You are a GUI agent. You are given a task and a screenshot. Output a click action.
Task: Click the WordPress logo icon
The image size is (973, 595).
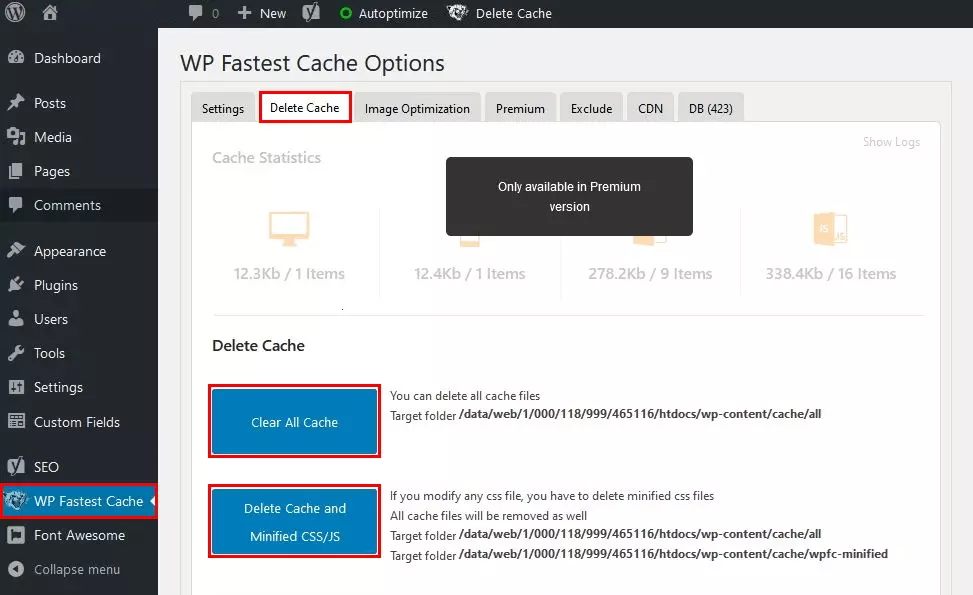pyautogui.click(x=16, y=13)
